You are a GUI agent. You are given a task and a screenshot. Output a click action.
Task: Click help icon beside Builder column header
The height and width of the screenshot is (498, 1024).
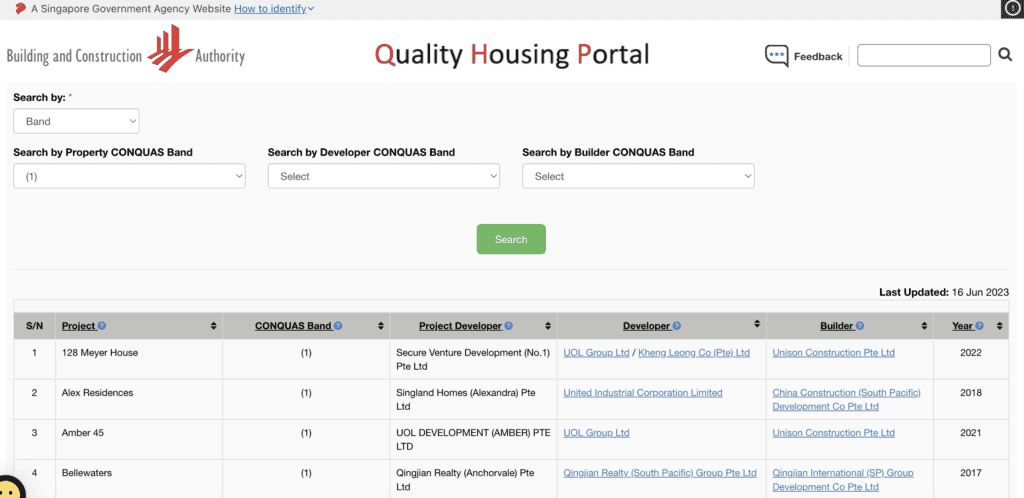click(x=860, y=326)
